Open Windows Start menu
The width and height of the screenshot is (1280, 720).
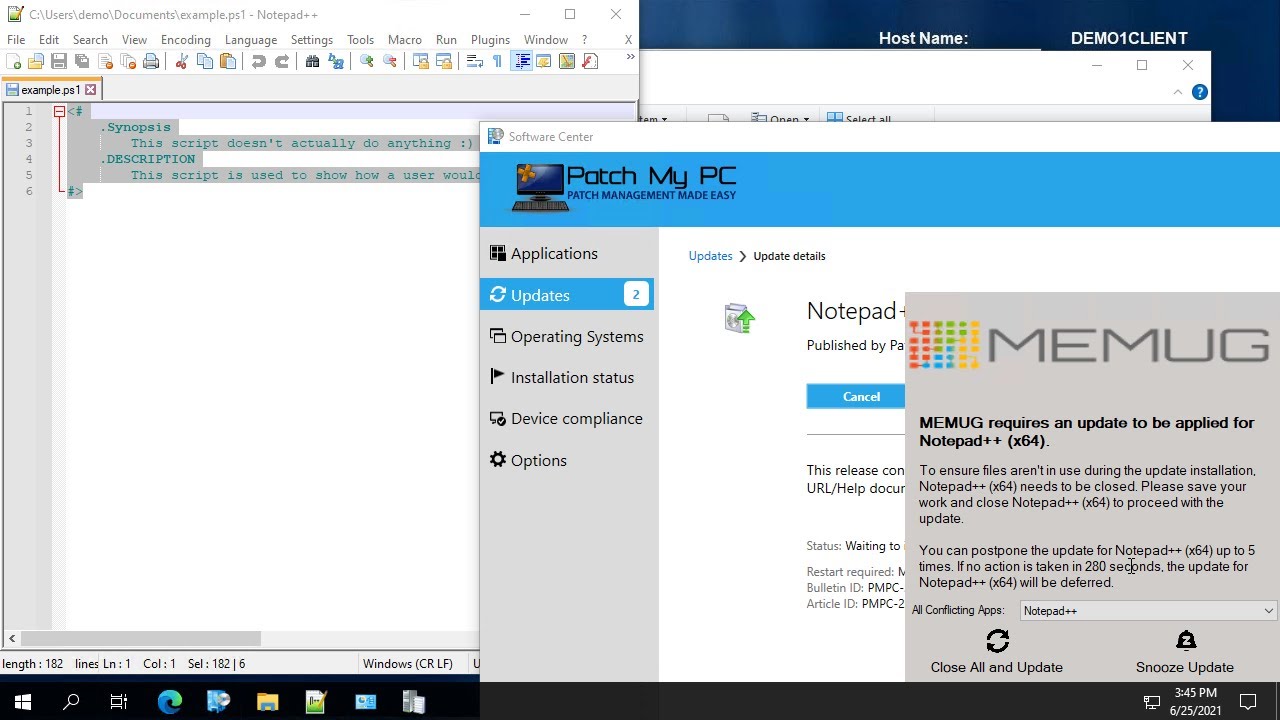coord(22,702)
